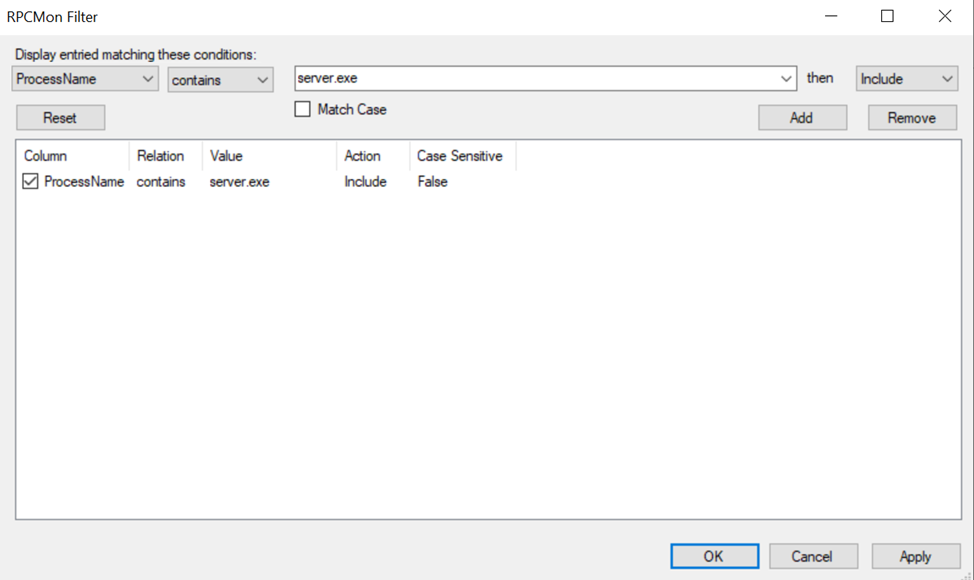This screenshot has width=974, height=580.
Task: Remove the selected filter
Action: (x=911, y=118)
